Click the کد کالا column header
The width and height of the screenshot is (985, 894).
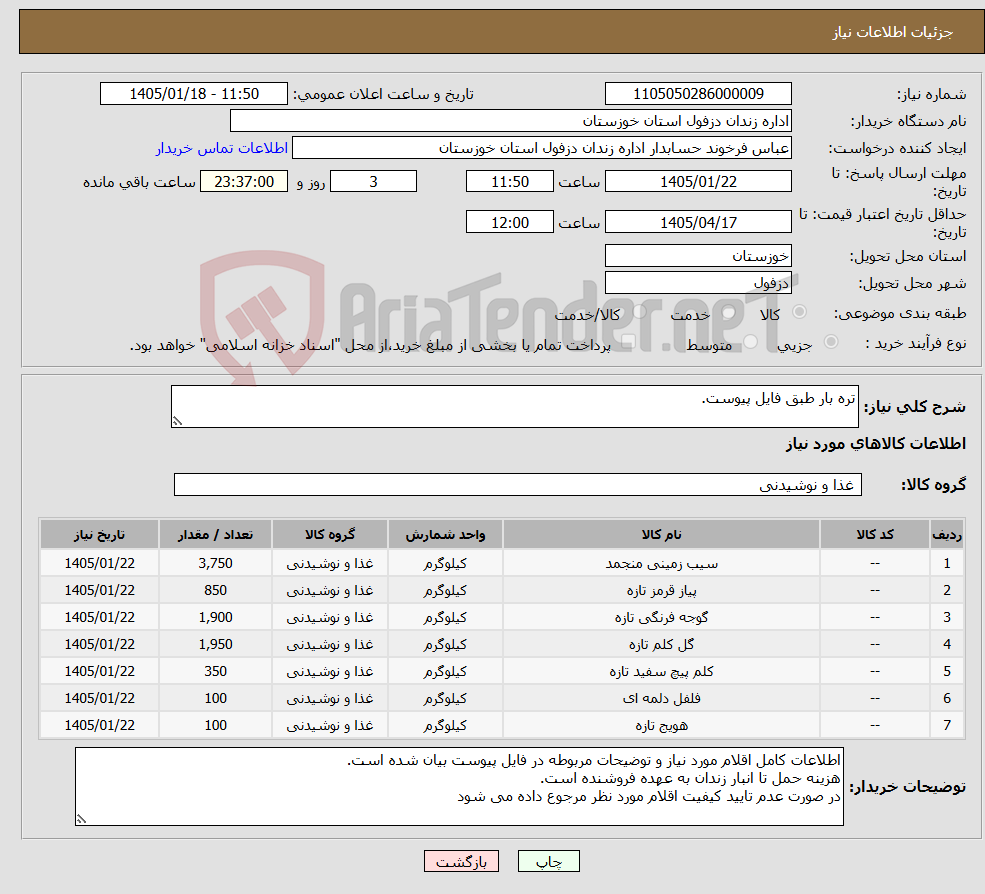pos(874,534)
